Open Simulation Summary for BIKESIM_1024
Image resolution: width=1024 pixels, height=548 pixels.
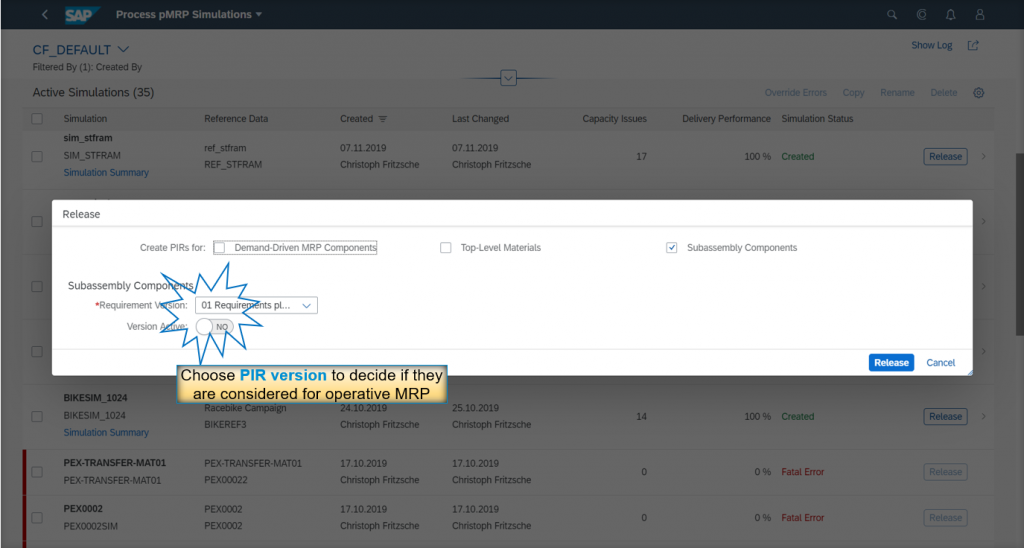pos(106,432)
